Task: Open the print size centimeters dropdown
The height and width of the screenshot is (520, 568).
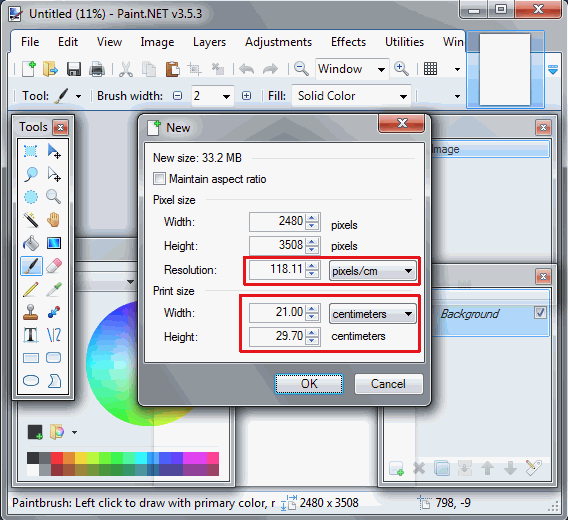Action: (x=373, y=314)
